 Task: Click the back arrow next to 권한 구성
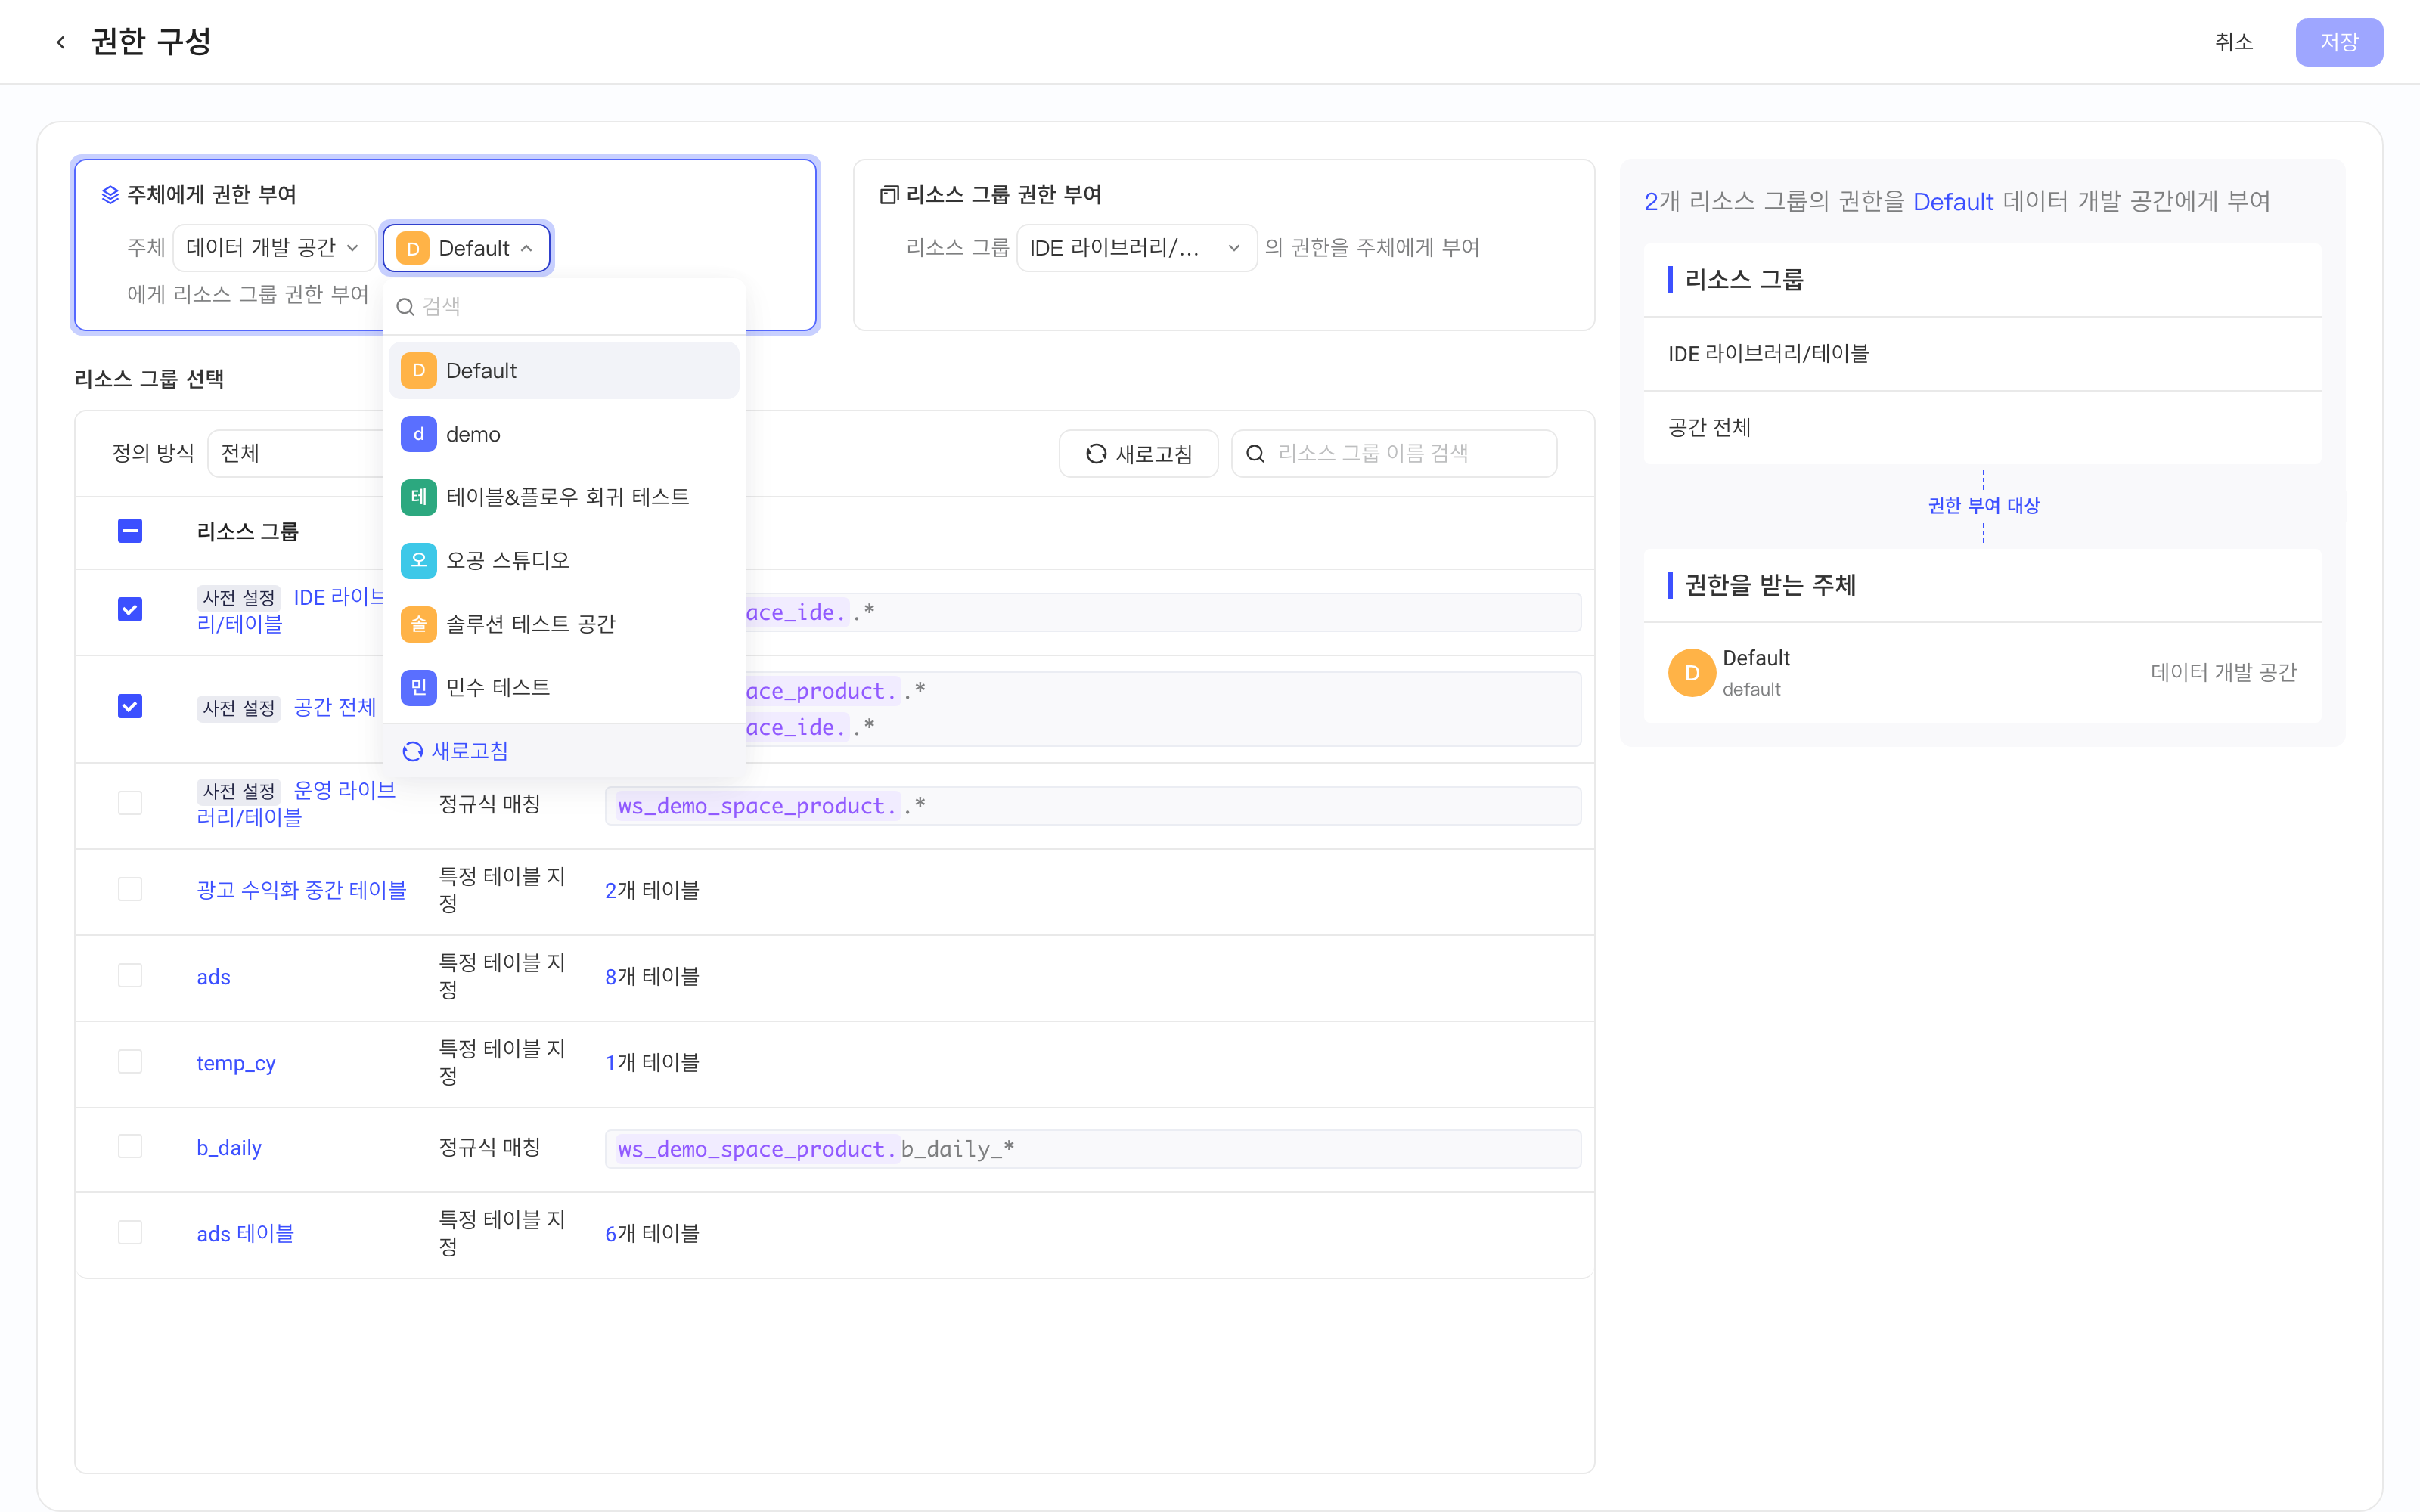click(61, 42)
